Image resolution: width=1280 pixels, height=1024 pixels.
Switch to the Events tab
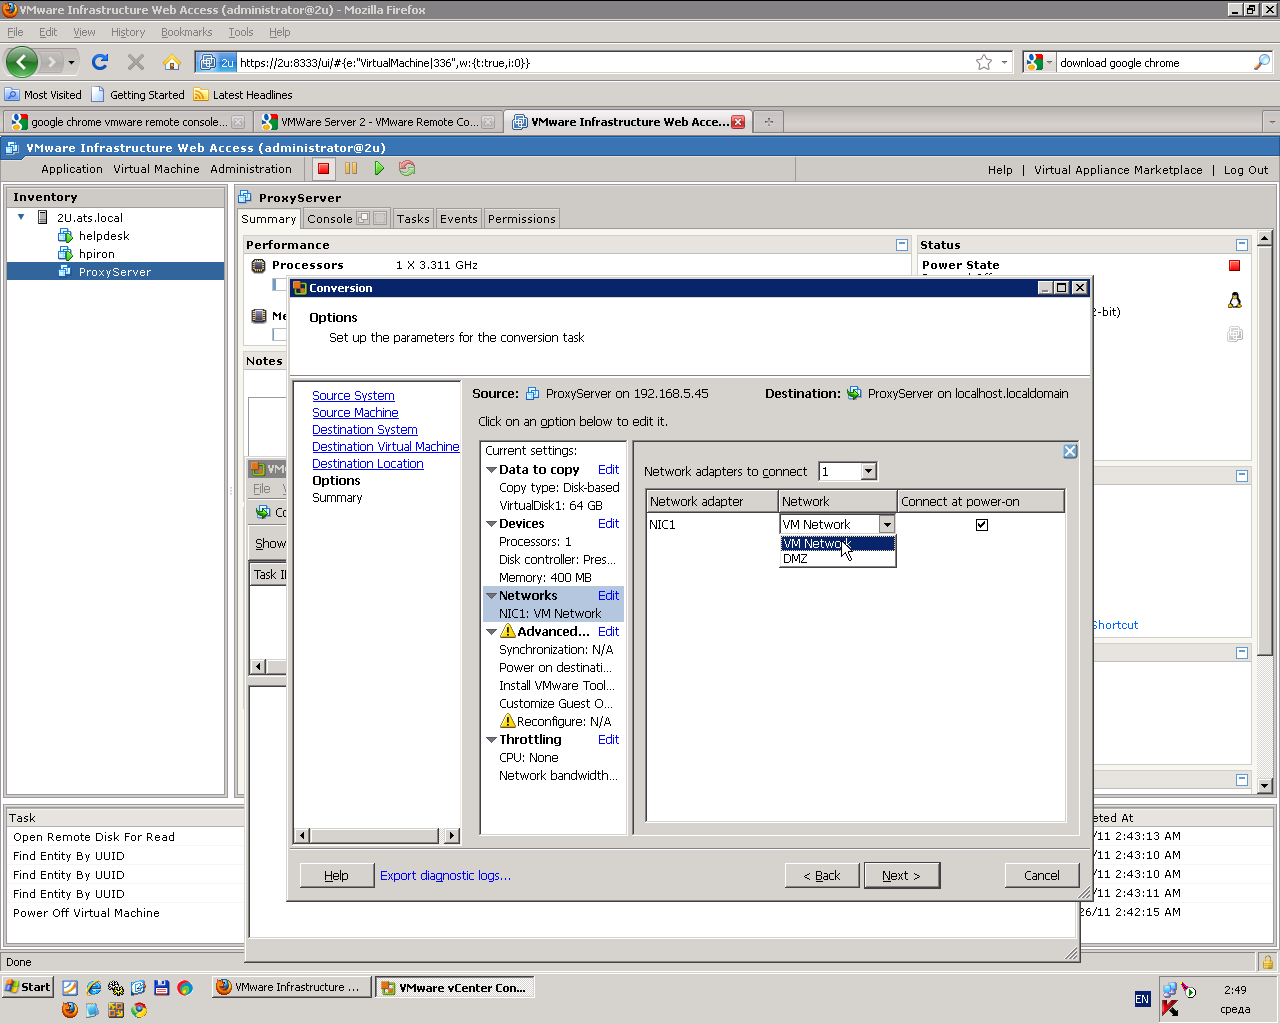[x=459, y=219]
